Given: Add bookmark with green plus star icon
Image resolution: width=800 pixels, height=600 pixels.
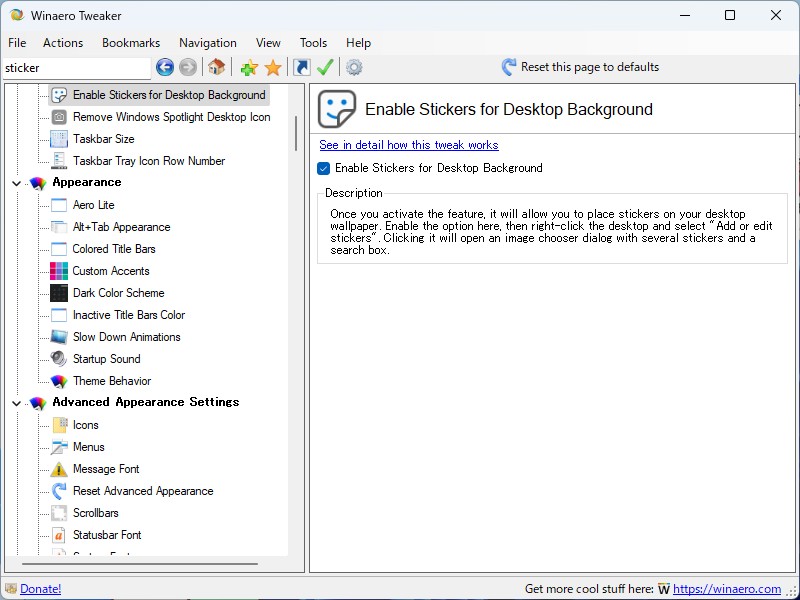Looking at the screenshot, I should pyautogui.click(x=249, y=67).
